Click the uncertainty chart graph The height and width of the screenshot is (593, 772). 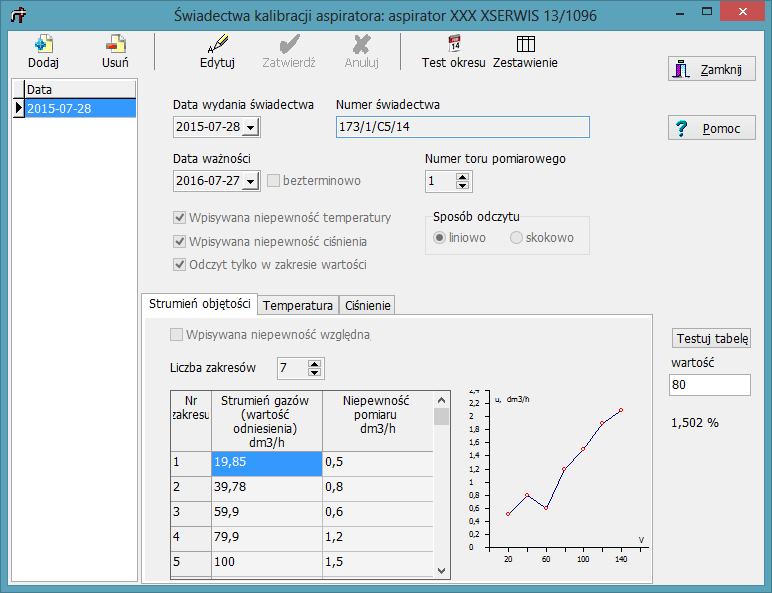pyautogui.click(x=557, y=477)
